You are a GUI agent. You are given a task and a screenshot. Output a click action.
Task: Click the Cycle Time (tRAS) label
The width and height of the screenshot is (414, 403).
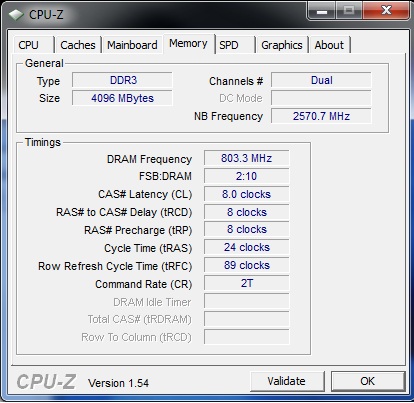[x=148, y=248]
